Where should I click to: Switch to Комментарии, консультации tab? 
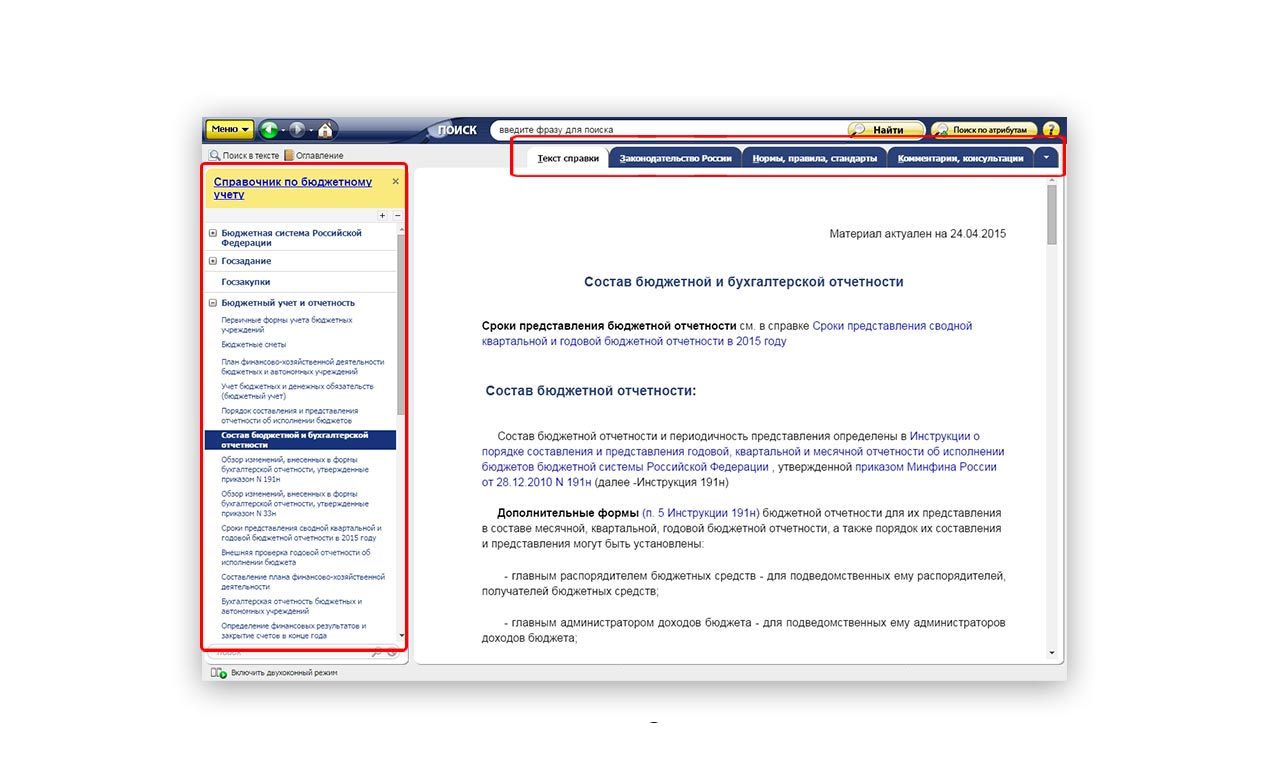tap(960, 158)
